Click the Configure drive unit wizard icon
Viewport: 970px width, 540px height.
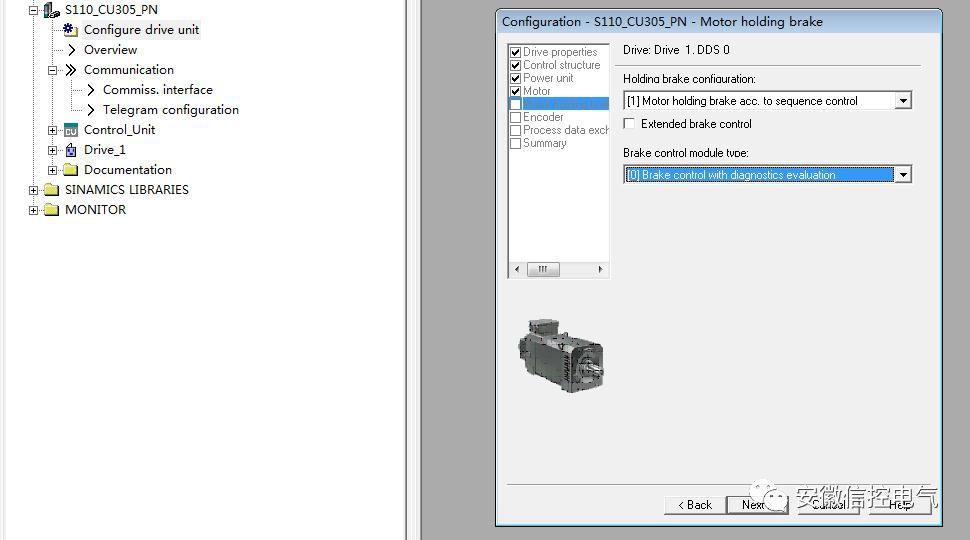click(x=71, y=30)
